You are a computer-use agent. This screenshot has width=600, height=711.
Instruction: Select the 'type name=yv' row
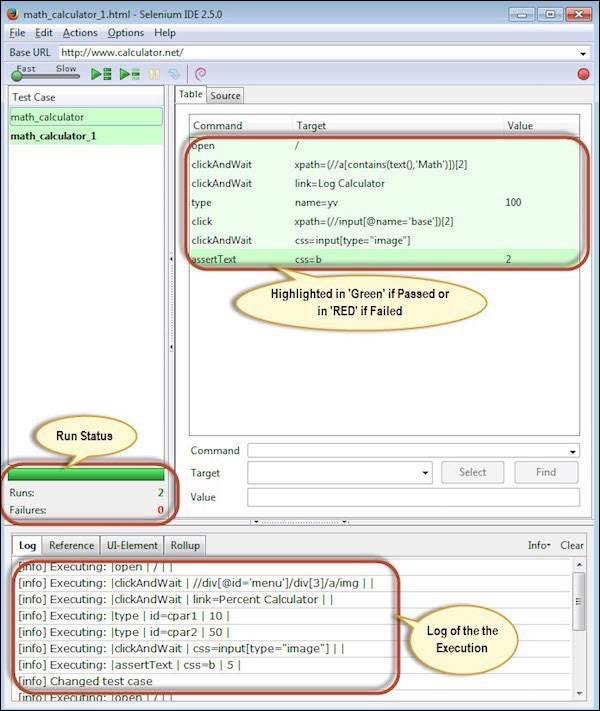385,203
